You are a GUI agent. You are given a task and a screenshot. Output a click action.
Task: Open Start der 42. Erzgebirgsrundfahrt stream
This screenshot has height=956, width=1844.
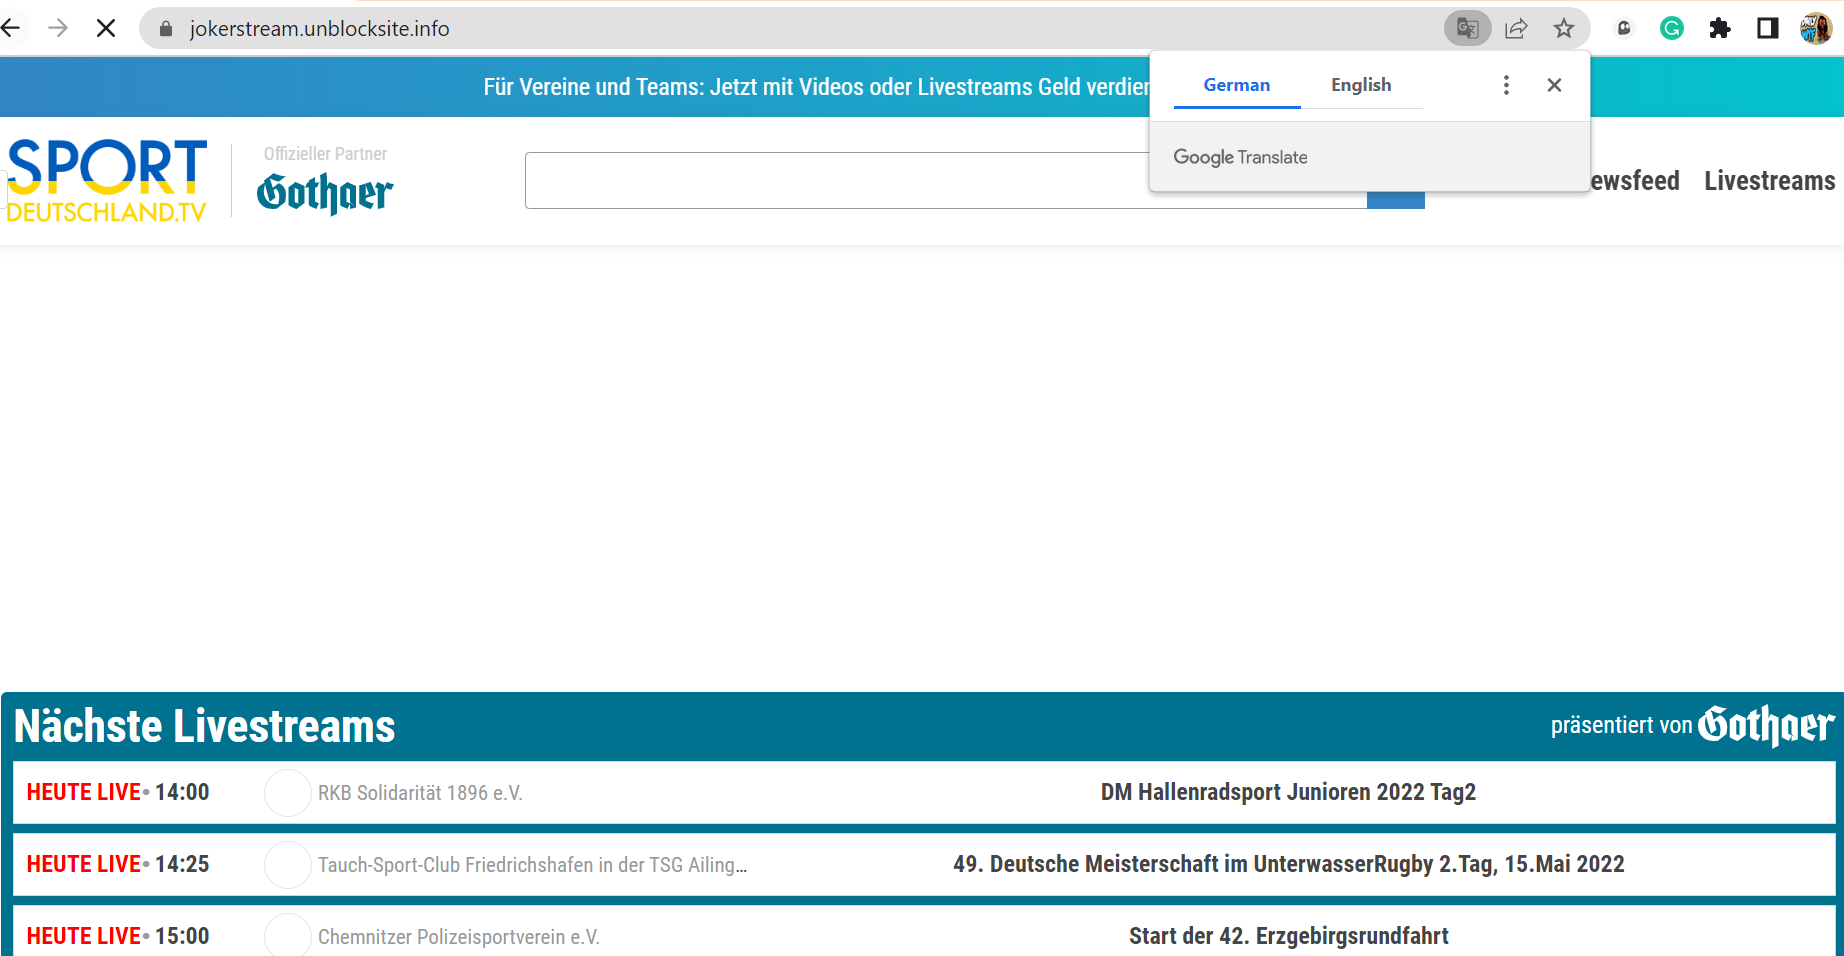click(x=1288, y=936)
